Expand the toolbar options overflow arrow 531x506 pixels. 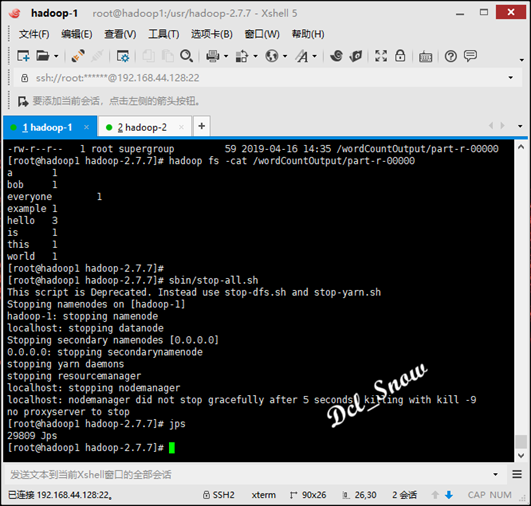click(x=522, y=60)
